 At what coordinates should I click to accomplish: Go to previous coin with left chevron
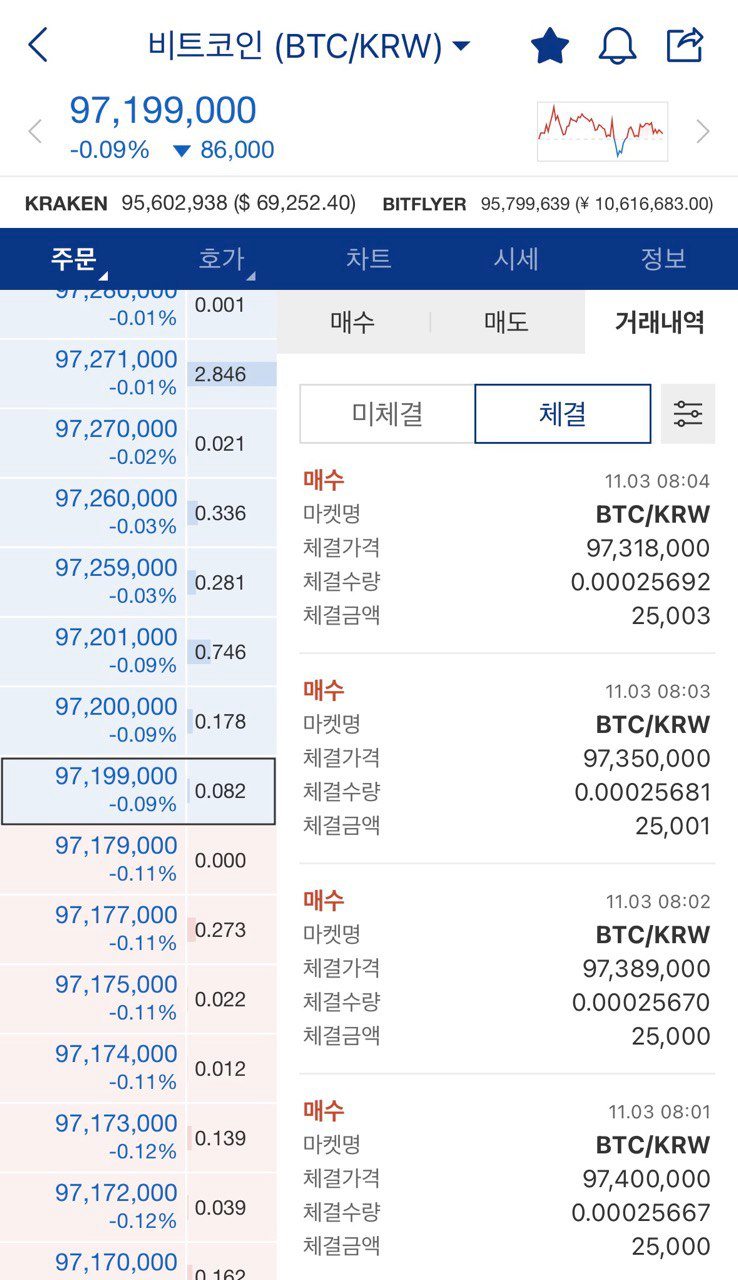pyautogui.click(x=36, y=131)
